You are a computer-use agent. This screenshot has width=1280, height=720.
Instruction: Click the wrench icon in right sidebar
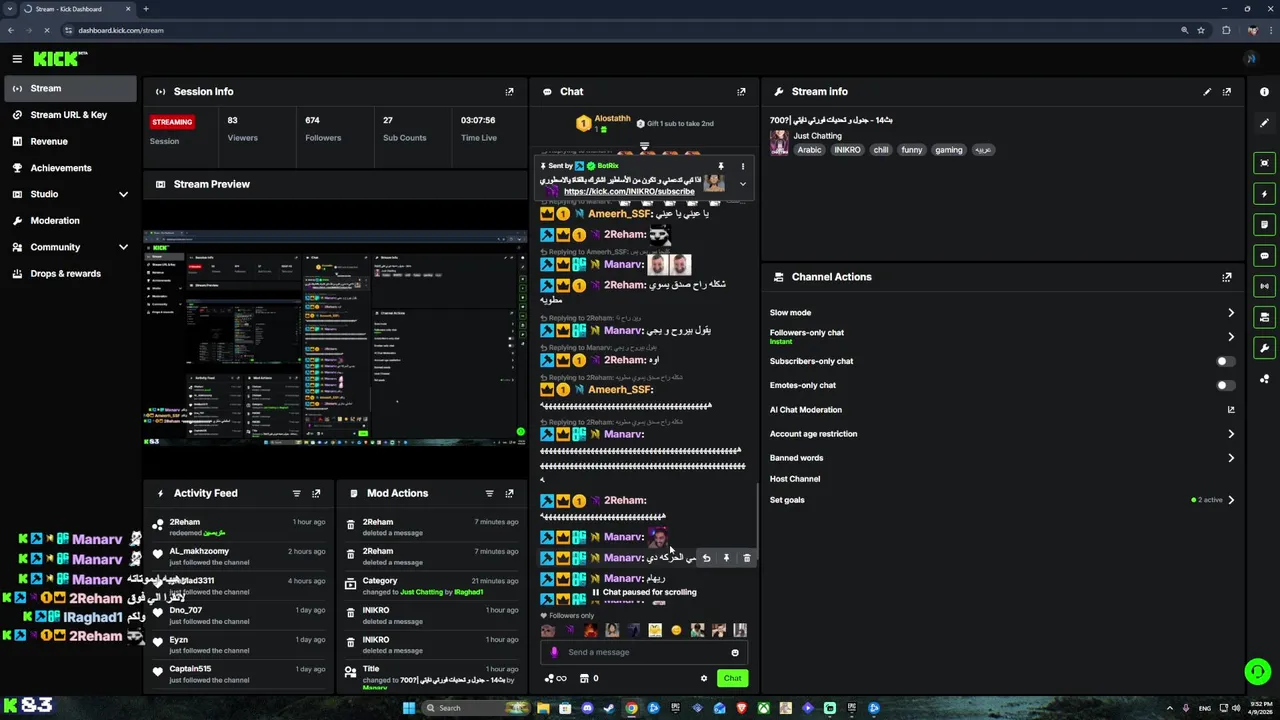point(1265,348)
